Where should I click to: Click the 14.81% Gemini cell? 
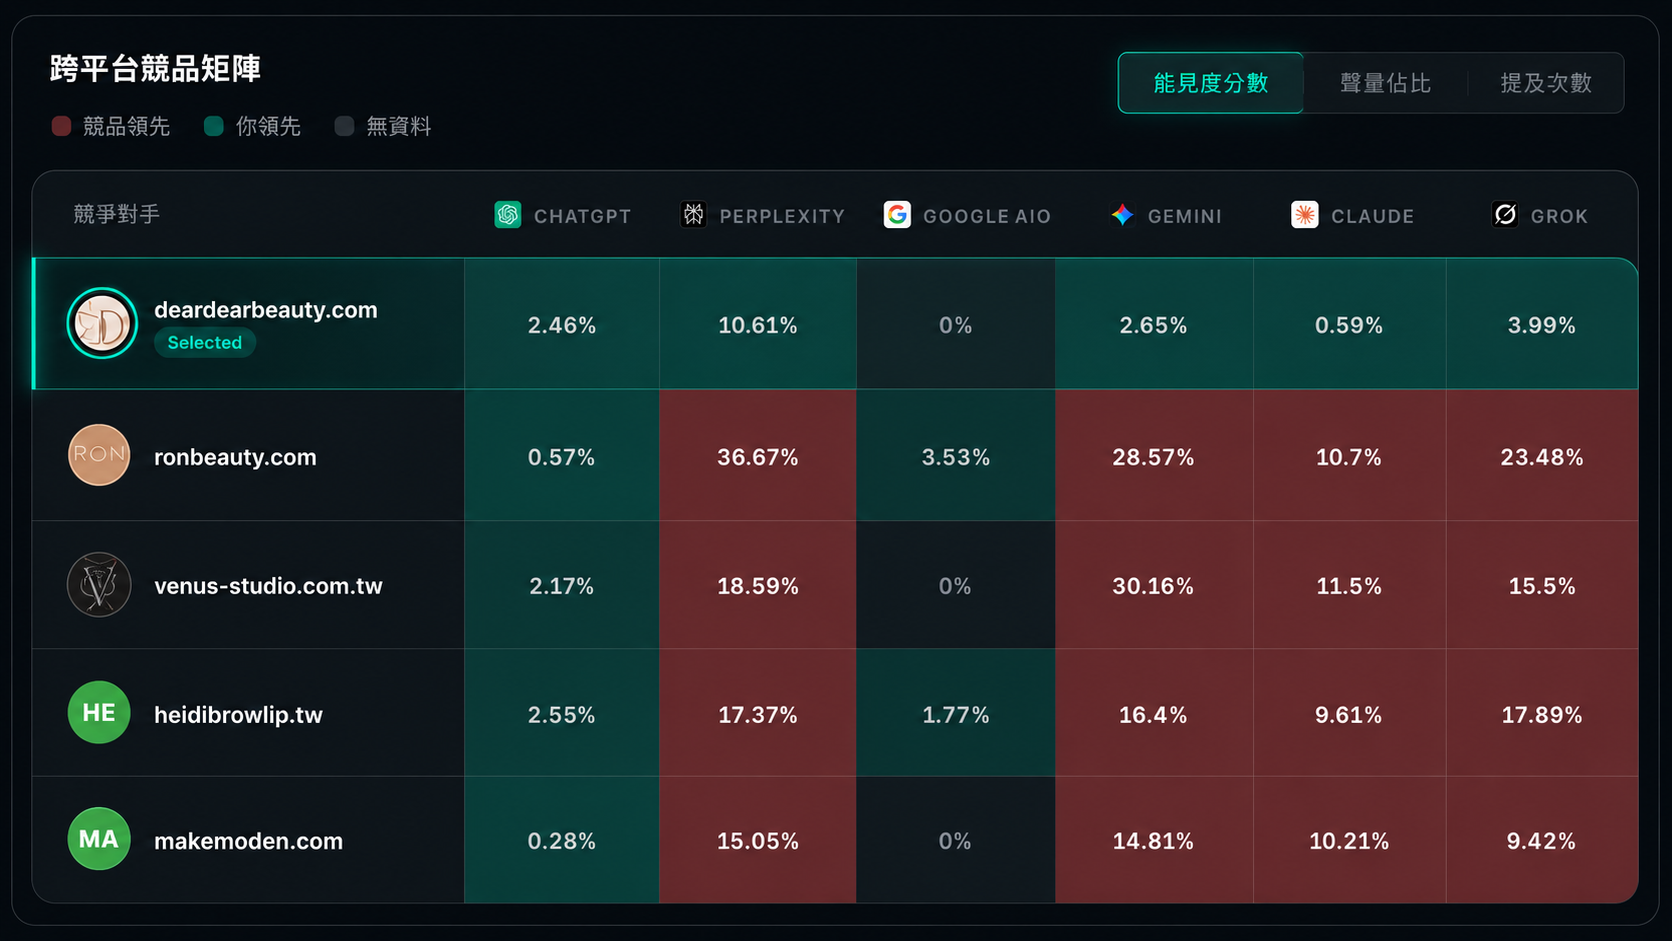(x=1154, y=841)
